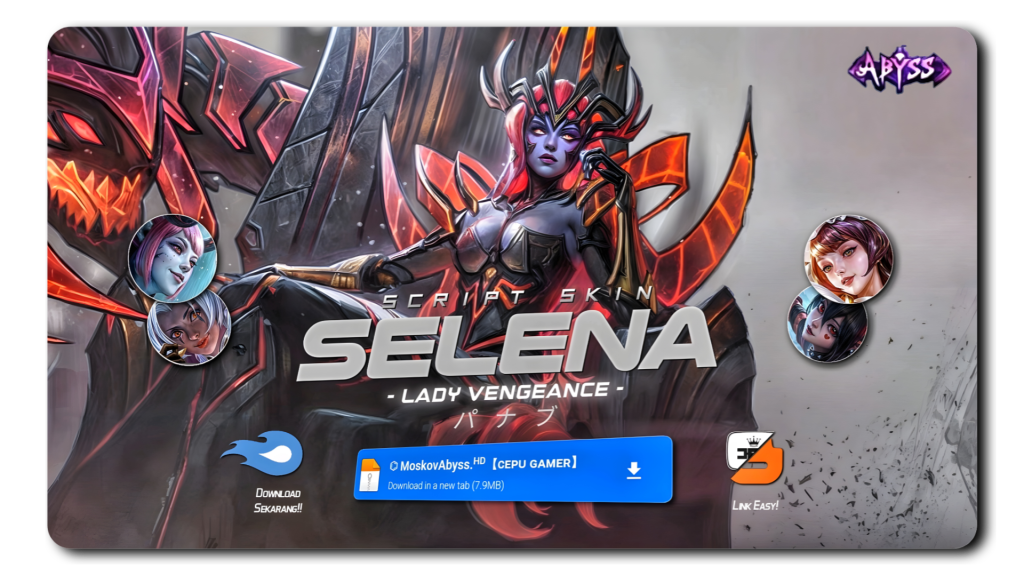The width and height of the screenshot is (1024, 576).
Task: Choose the brown-haired girl avatar circle
Action: [x=848, y=258]
